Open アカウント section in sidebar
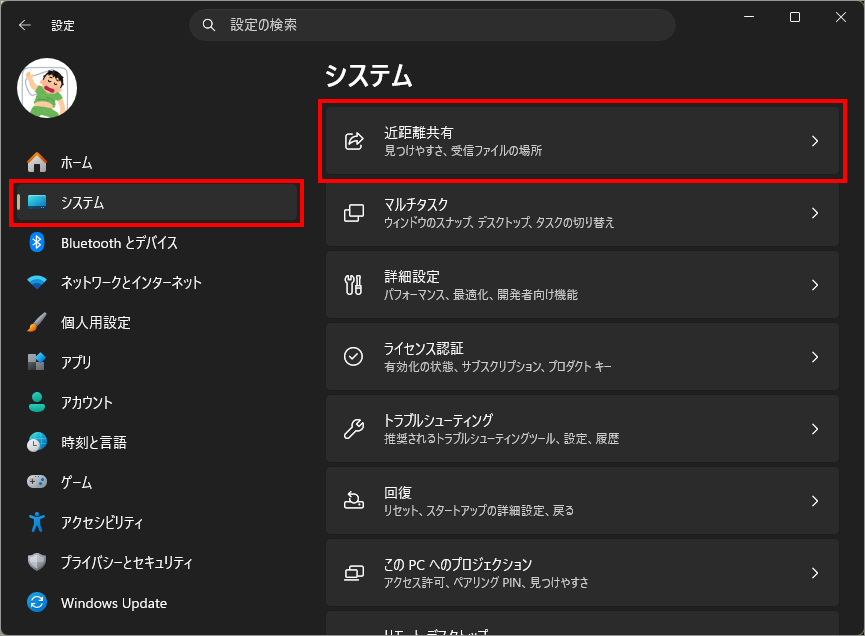Screen dimensions: 865x636 tap(86, 402)
